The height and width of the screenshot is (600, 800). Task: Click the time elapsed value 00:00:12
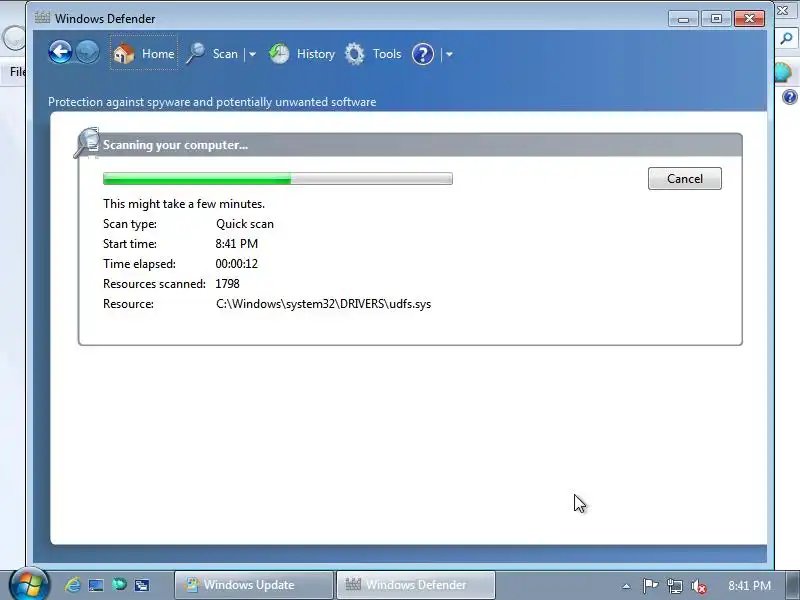click(x=237, y=264)
